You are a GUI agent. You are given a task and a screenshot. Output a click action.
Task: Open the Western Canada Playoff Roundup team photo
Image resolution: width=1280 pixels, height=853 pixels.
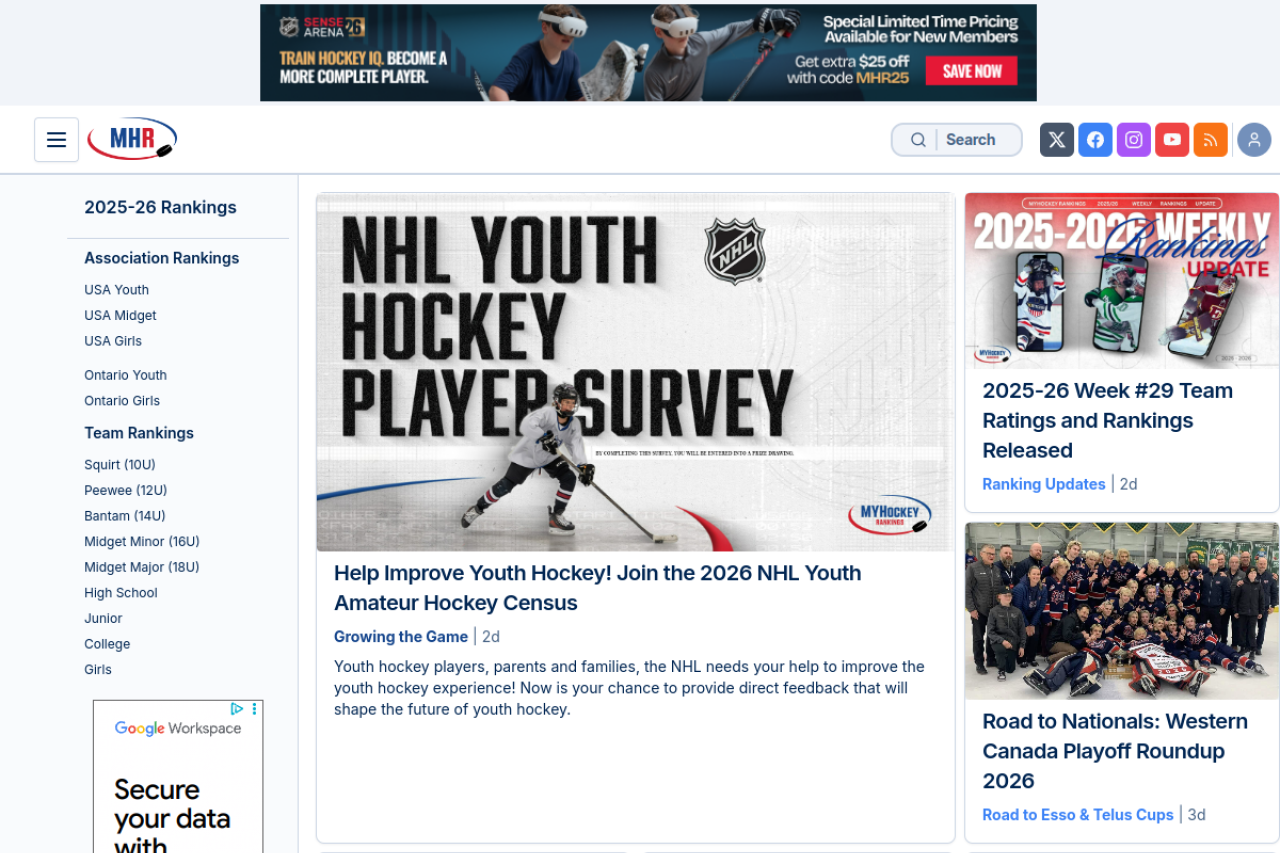(1121, 610)
